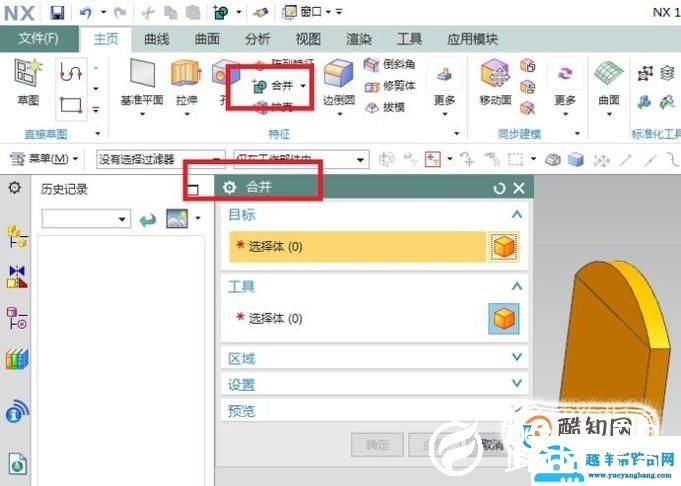The width and height of the screenshot is (681, 486).
Task: Expand the 特征 group arrow
Action: point(456,133)
